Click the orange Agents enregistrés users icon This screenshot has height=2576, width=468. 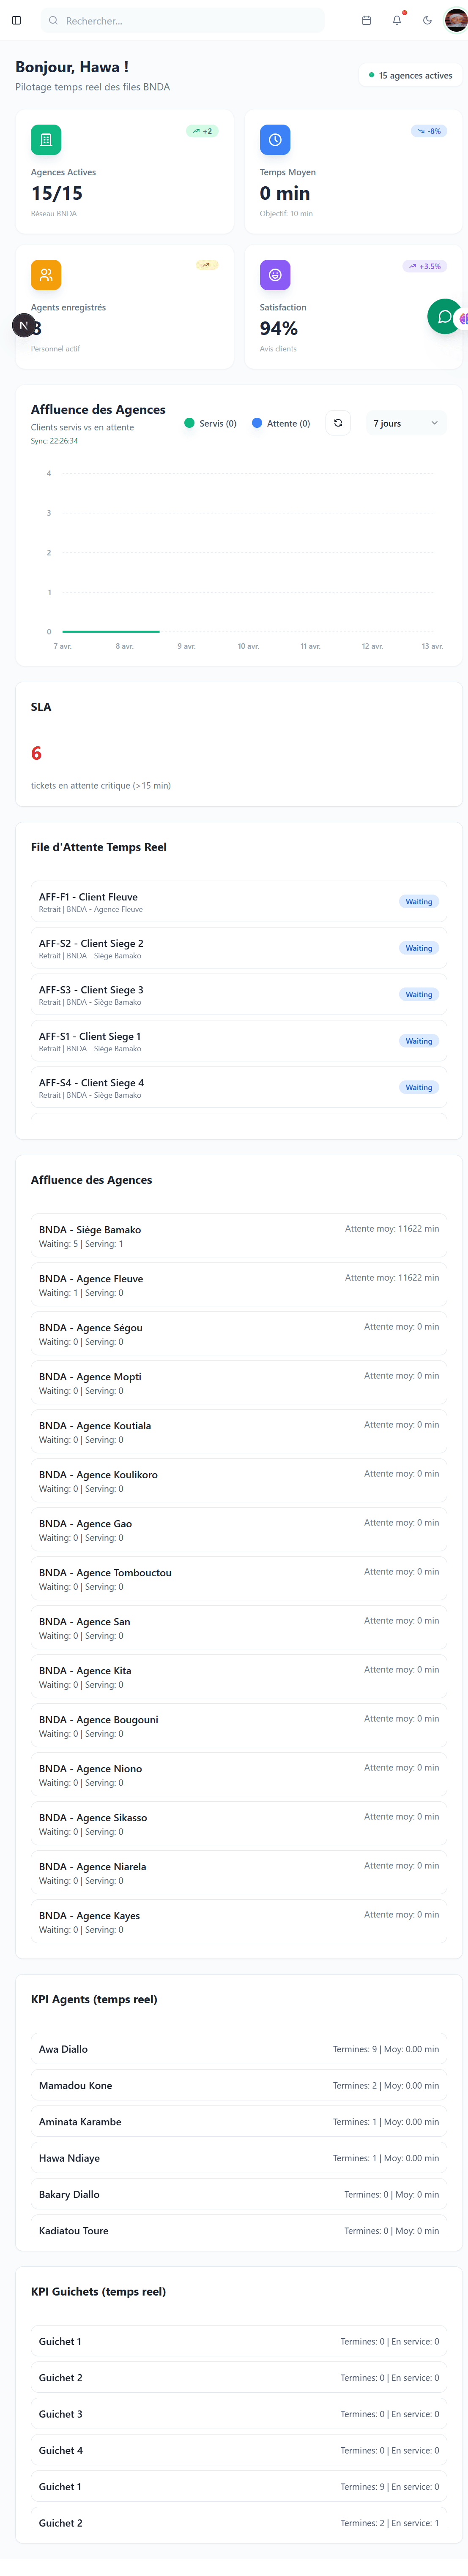pos(46,275)
